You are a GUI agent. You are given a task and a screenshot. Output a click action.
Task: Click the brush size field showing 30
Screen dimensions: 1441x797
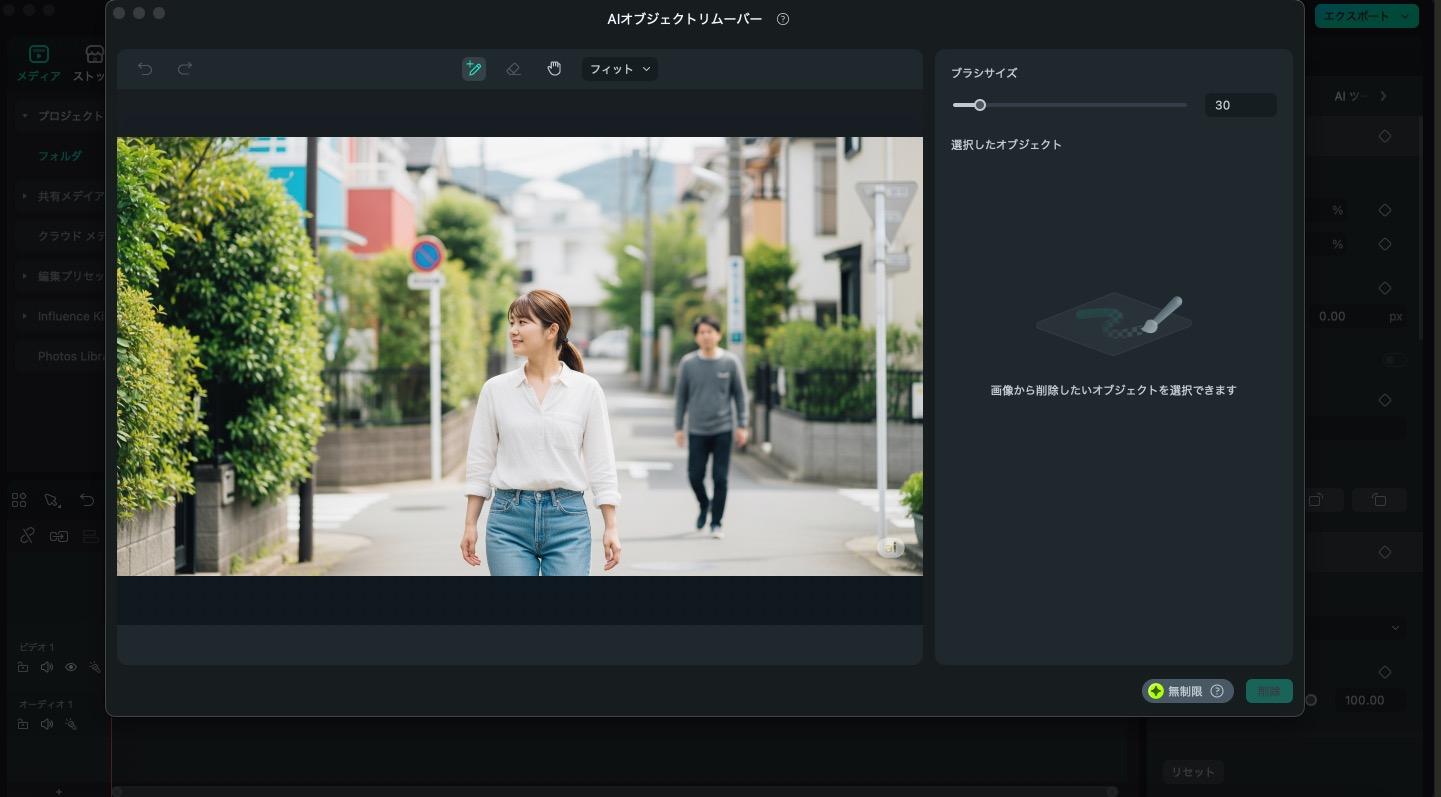click(x=1240, y=105)
